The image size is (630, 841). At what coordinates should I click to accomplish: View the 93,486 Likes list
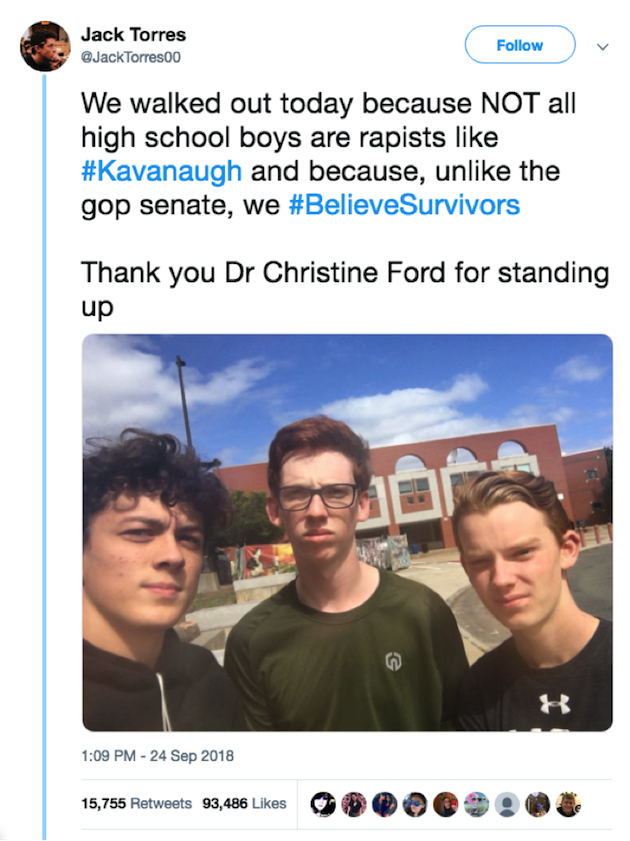[x=244, y=803]
